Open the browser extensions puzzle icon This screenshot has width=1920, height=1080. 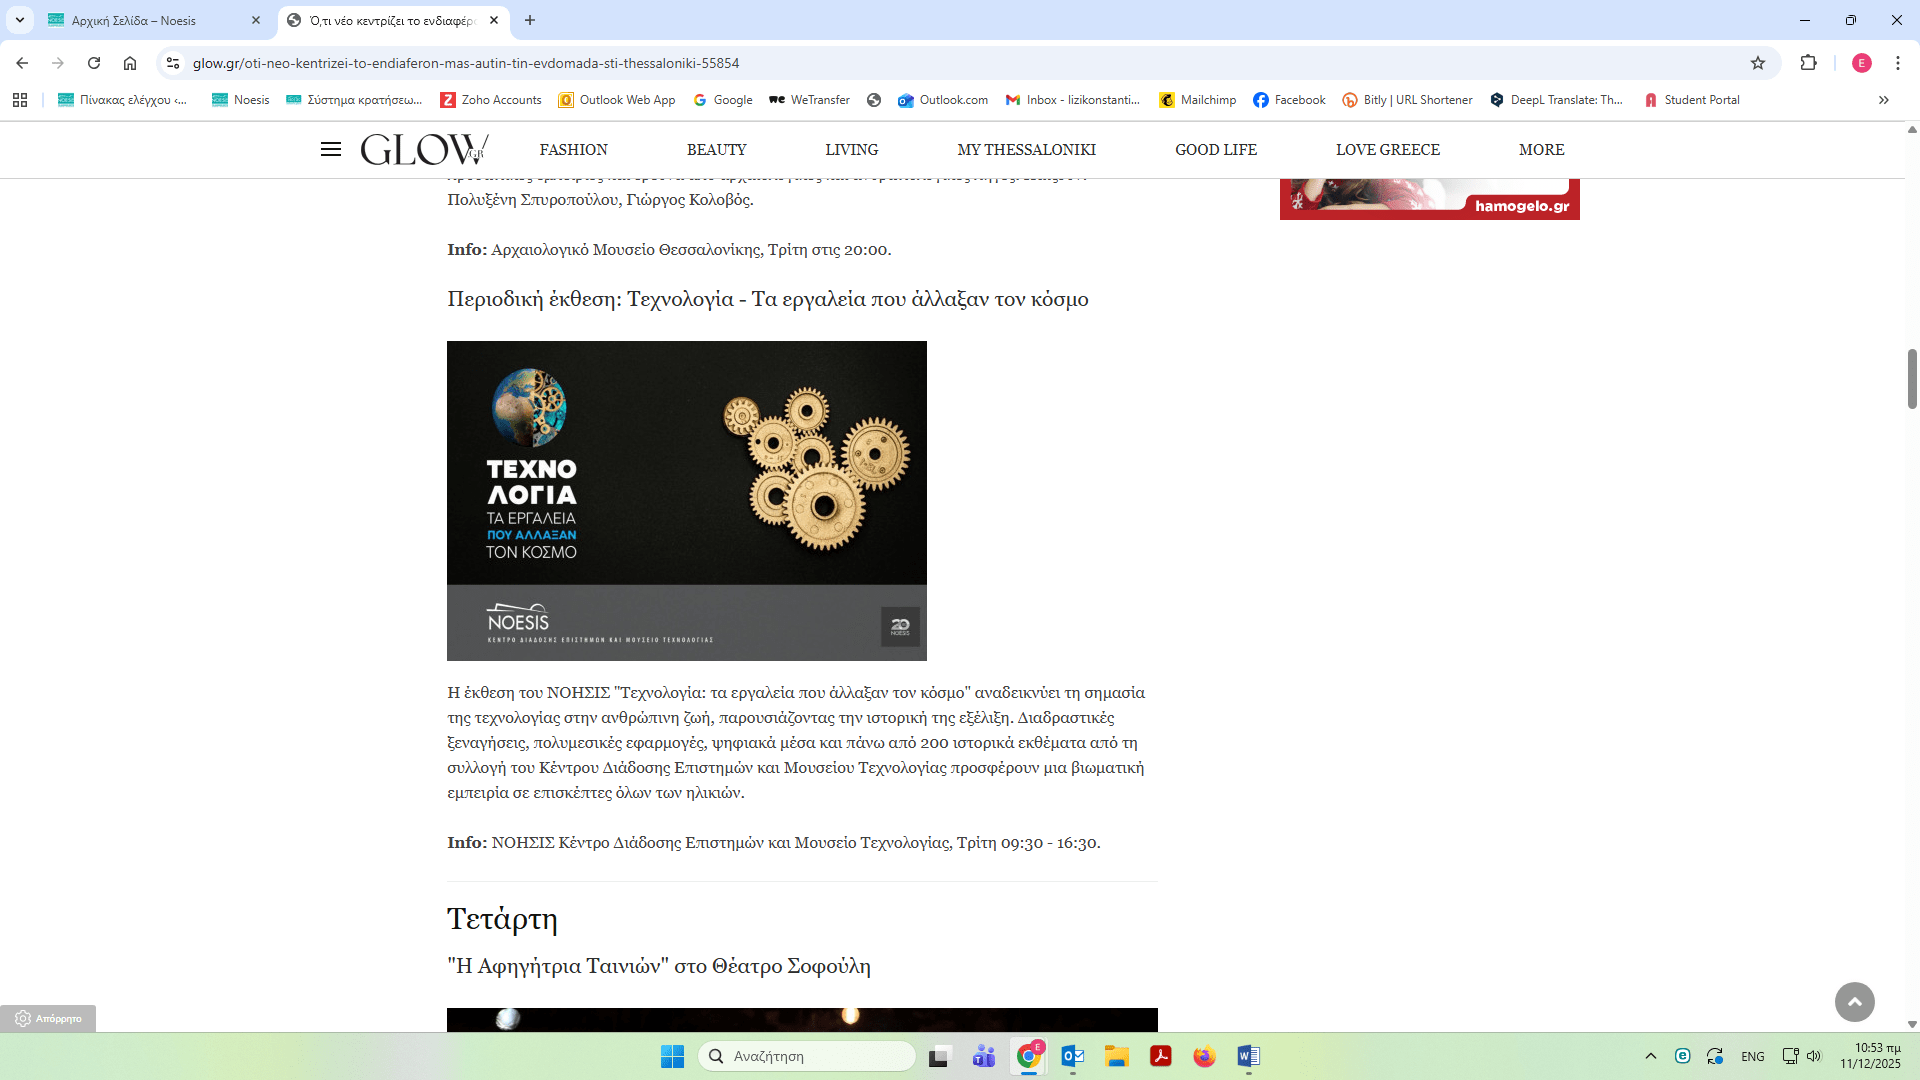click(x=1808, y=63)
